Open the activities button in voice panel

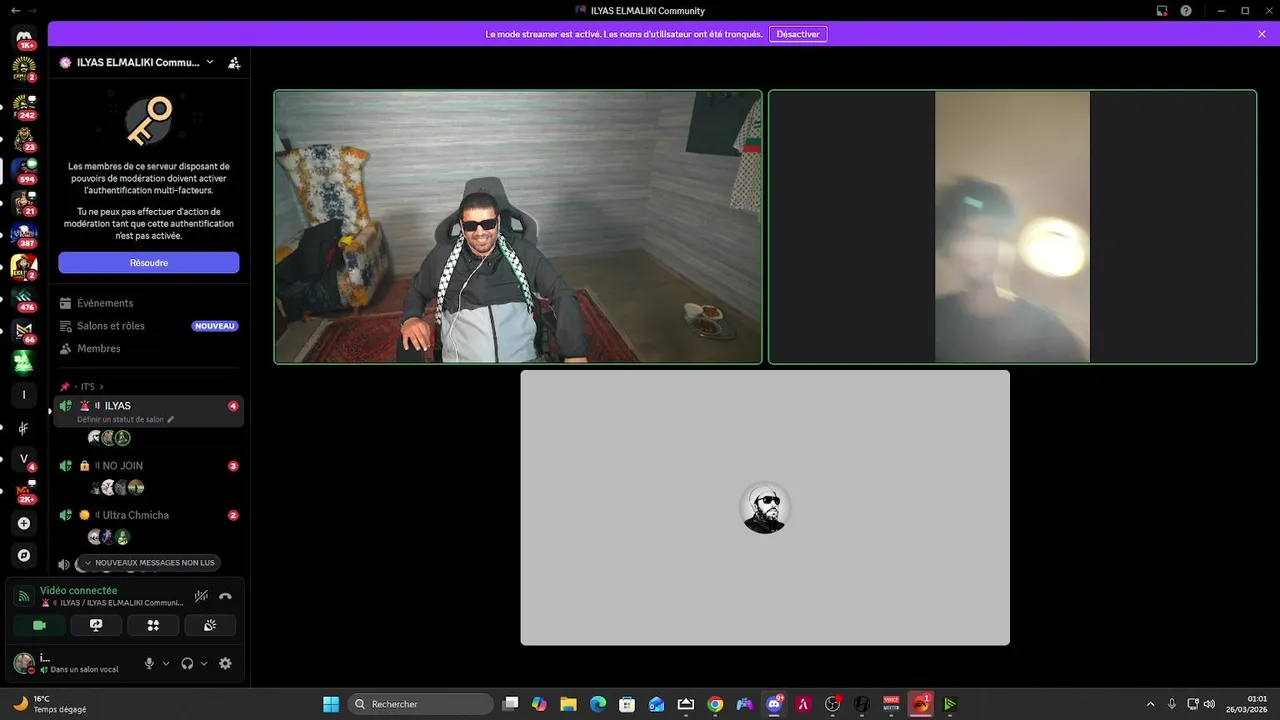153,625
